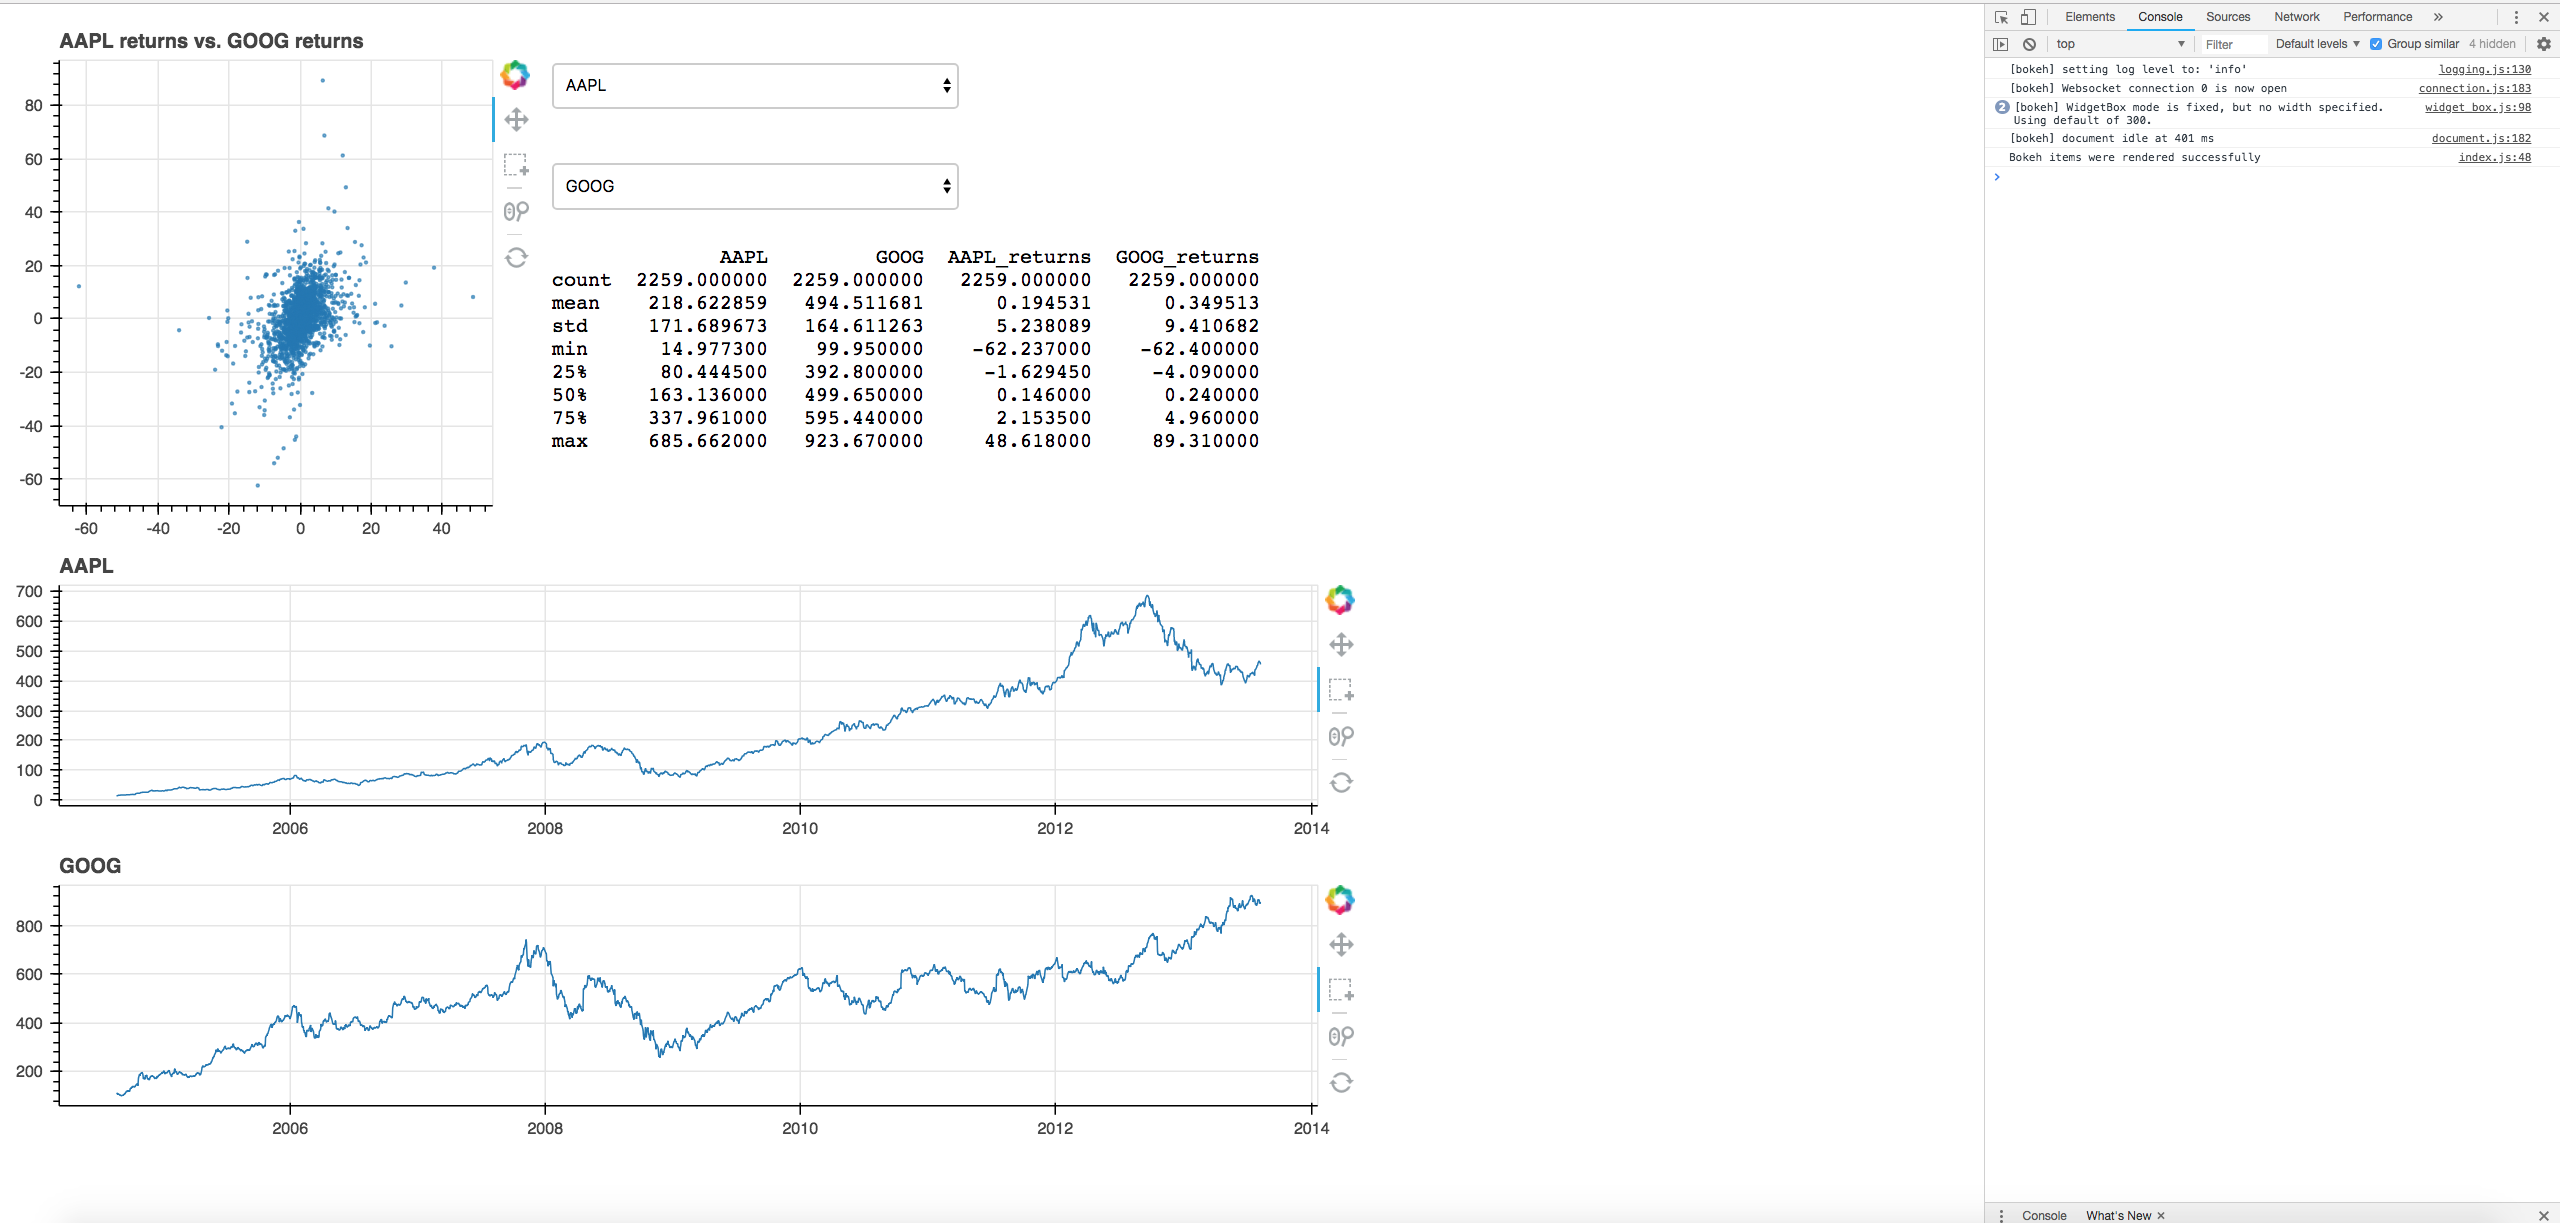Close the DevTools panel
The width and height of the screenshot is (2560, 1223).
tap(2544, 17)
